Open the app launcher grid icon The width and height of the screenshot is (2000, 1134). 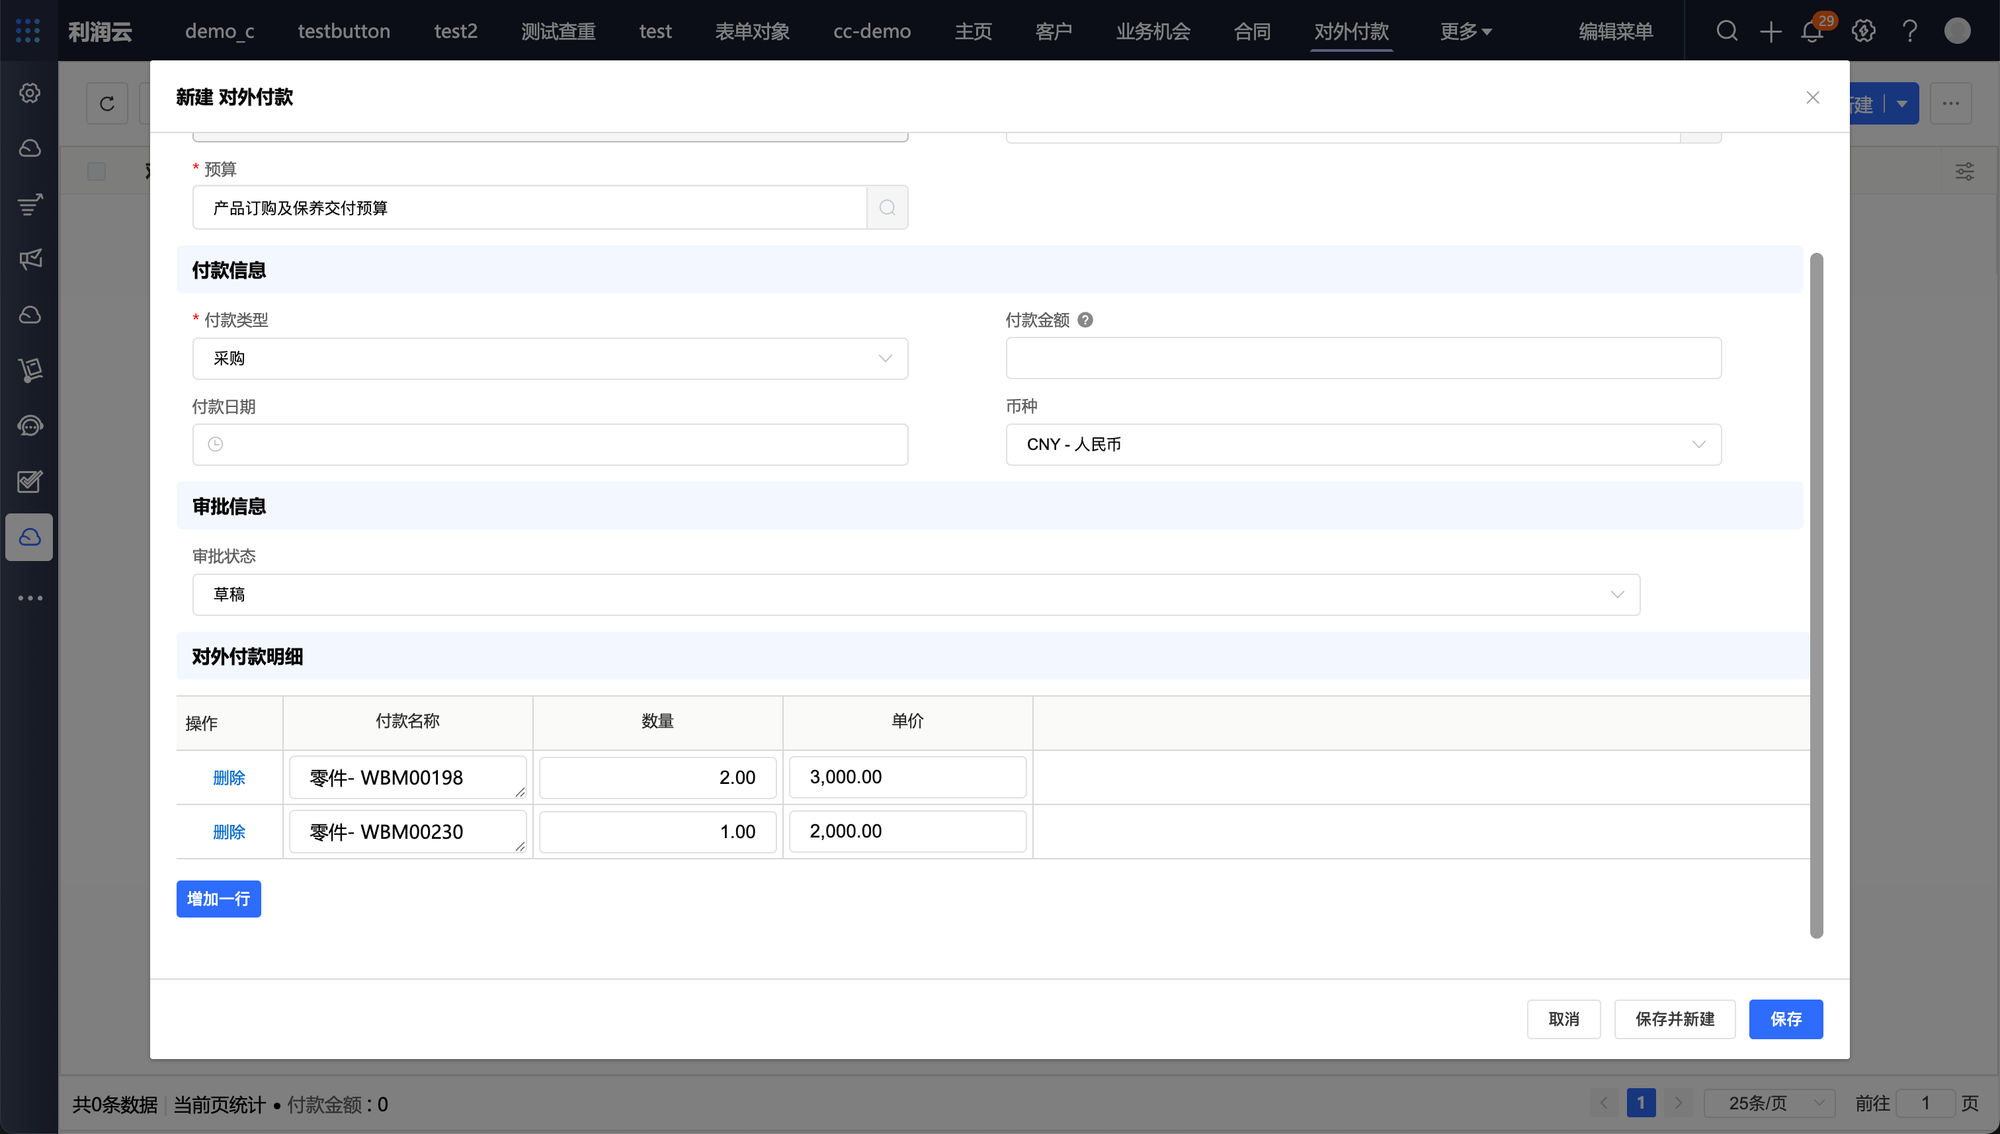tap(28, 31)
